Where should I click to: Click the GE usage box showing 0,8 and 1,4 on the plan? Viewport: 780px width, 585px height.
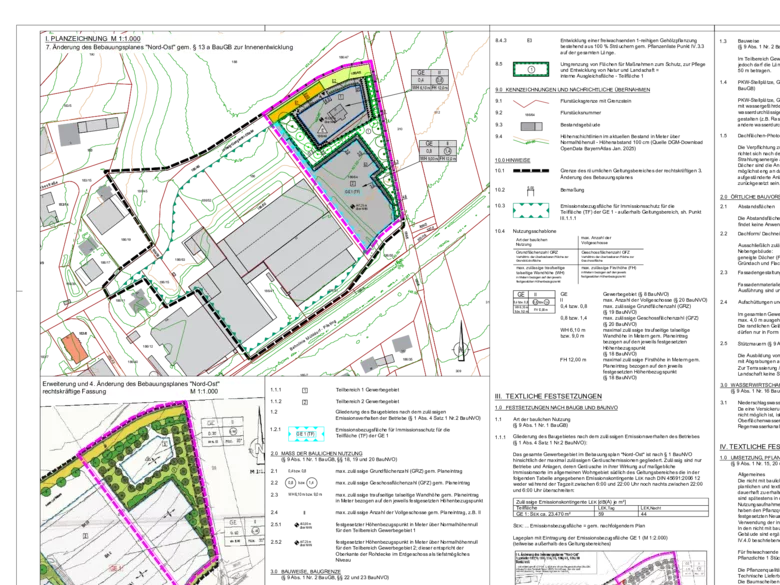click(x=438, y=151)
